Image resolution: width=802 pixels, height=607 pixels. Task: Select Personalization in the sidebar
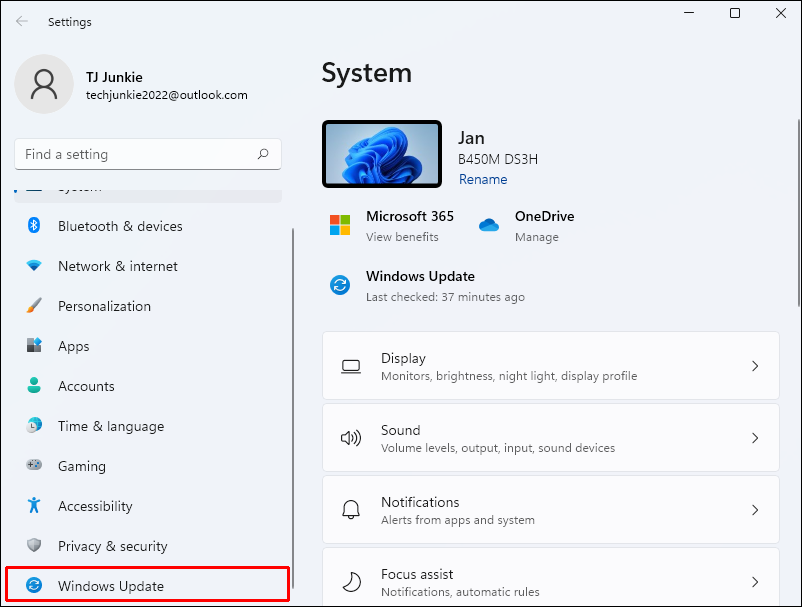coord(148,306)
